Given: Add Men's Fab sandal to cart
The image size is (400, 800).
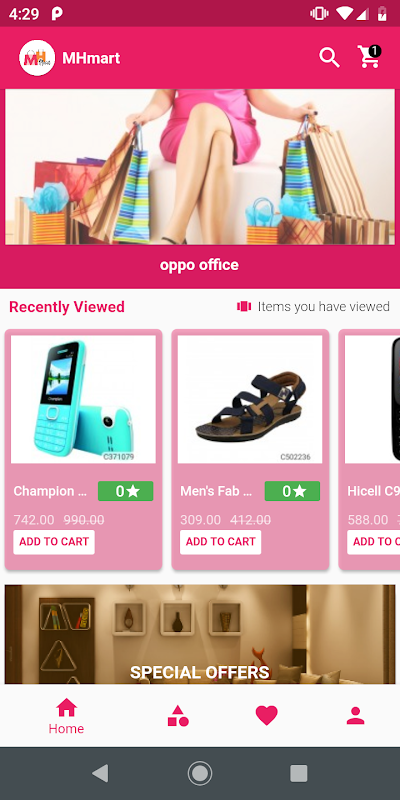Looking at the screenshot, I should 220,542.
